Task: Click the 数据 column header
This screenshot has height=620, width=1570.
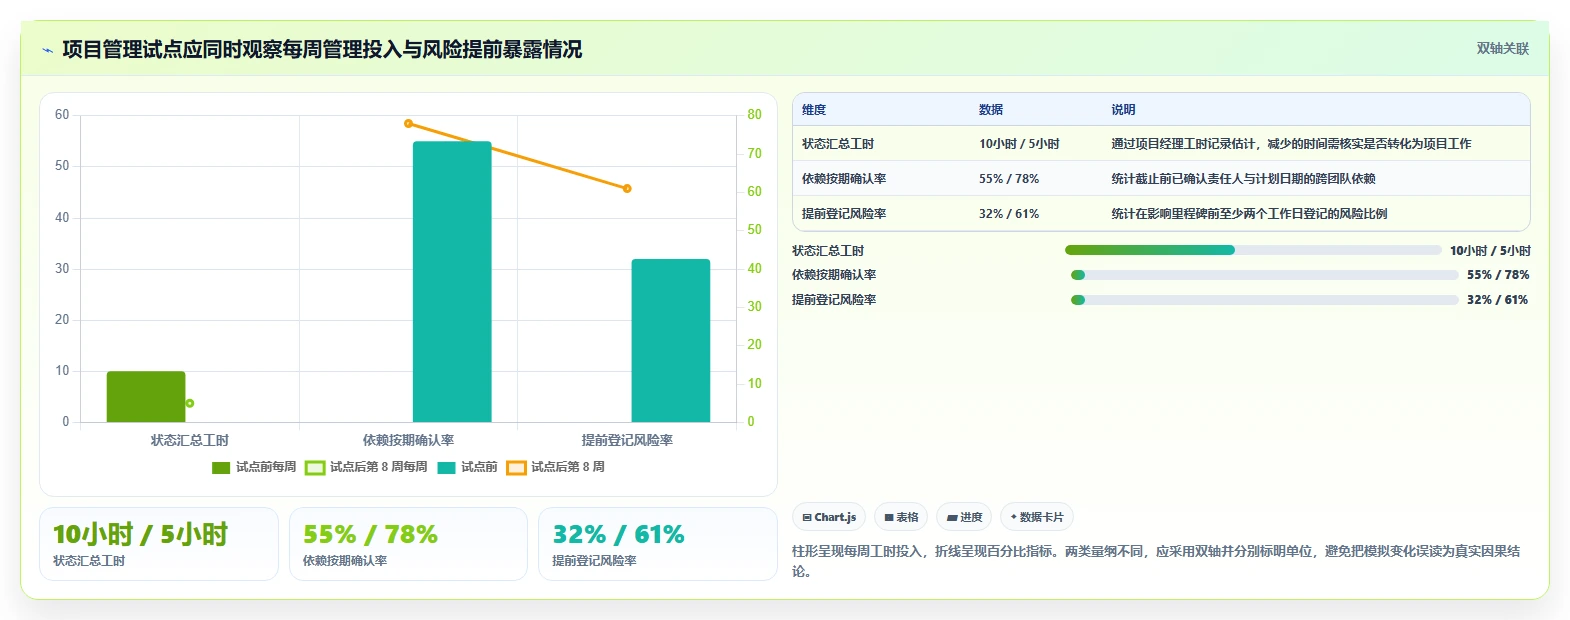Action: click(991, 110)
